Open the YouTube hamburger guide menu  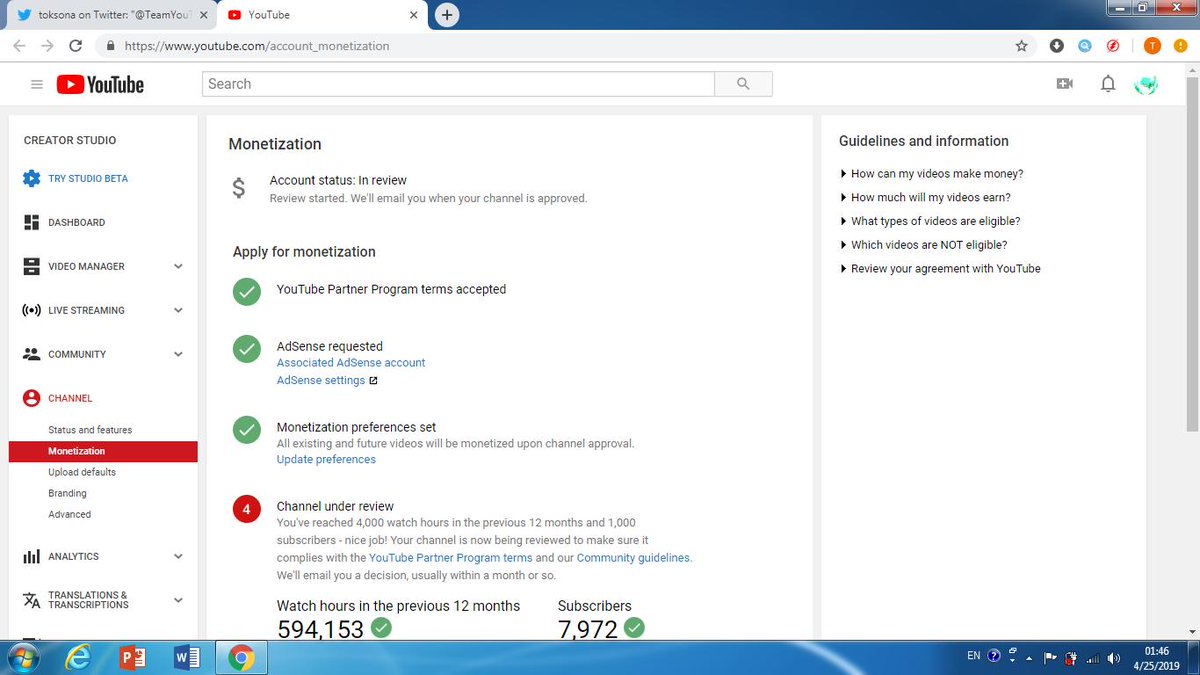coord(37,85)
